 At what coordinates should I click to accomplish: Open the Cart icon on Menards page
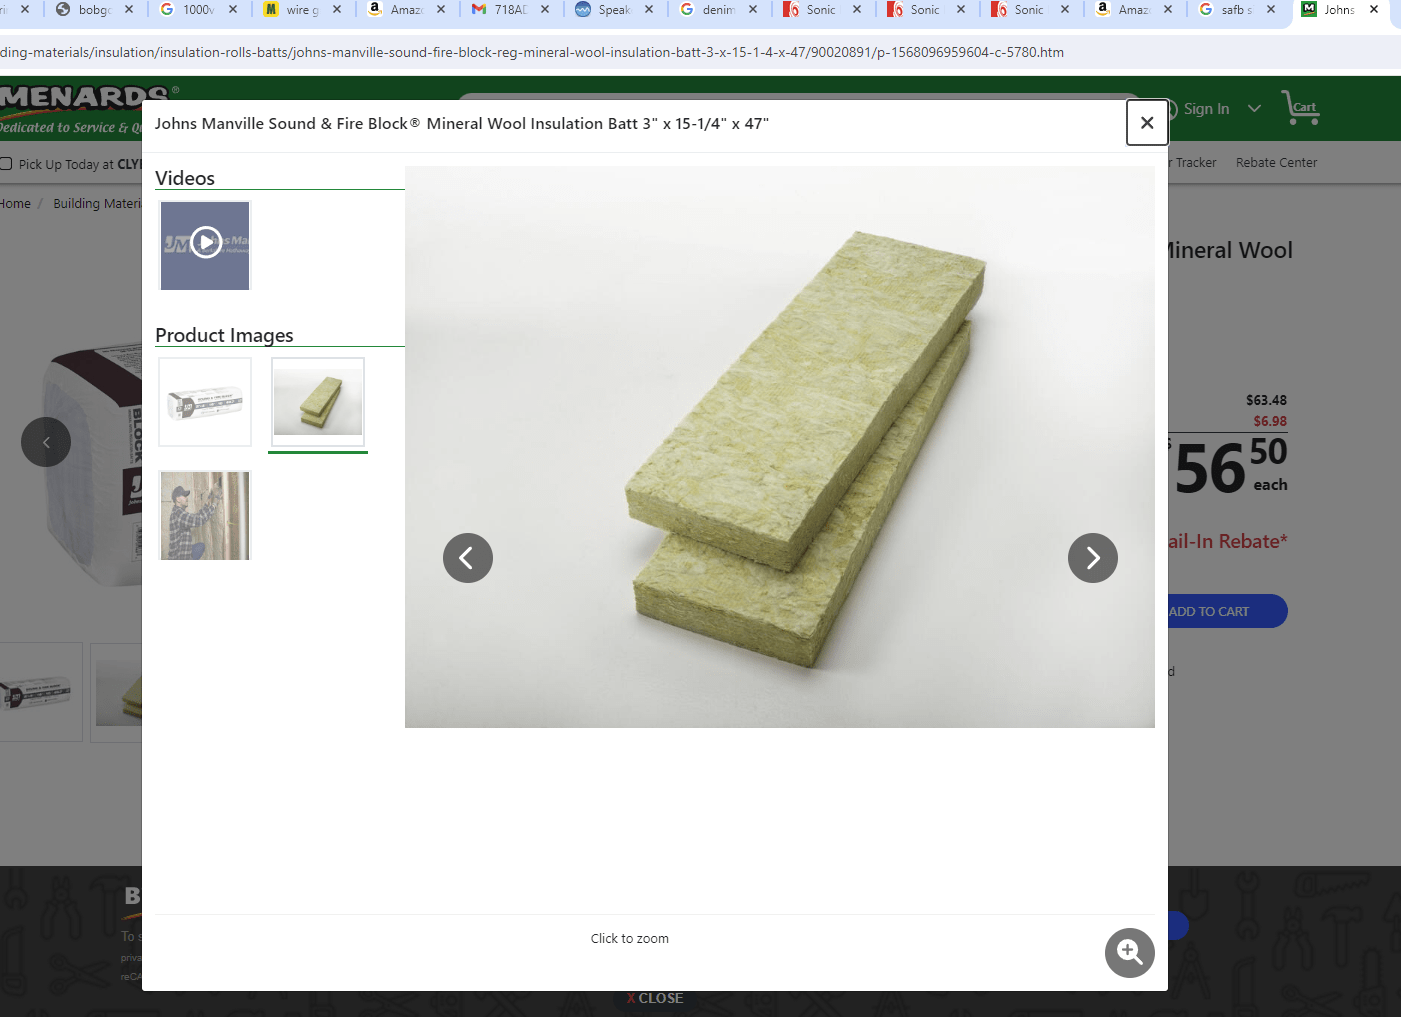pyautogui.click(x=1301, y=107)
